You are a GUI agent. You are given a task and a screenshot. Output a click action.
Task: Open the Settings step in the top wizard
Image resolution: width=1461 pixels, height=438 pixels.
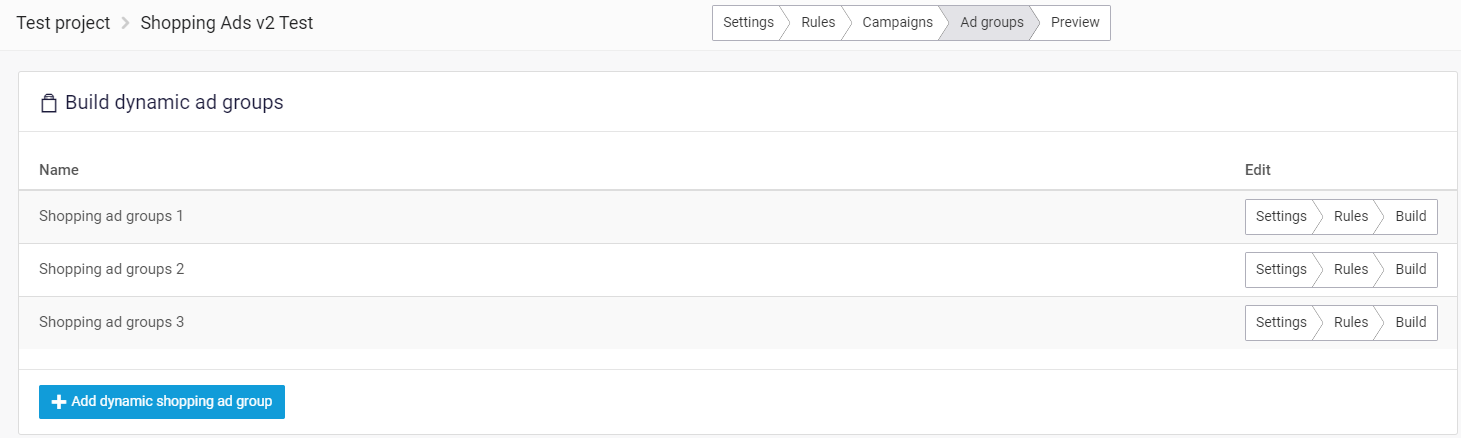coord(747,23)
